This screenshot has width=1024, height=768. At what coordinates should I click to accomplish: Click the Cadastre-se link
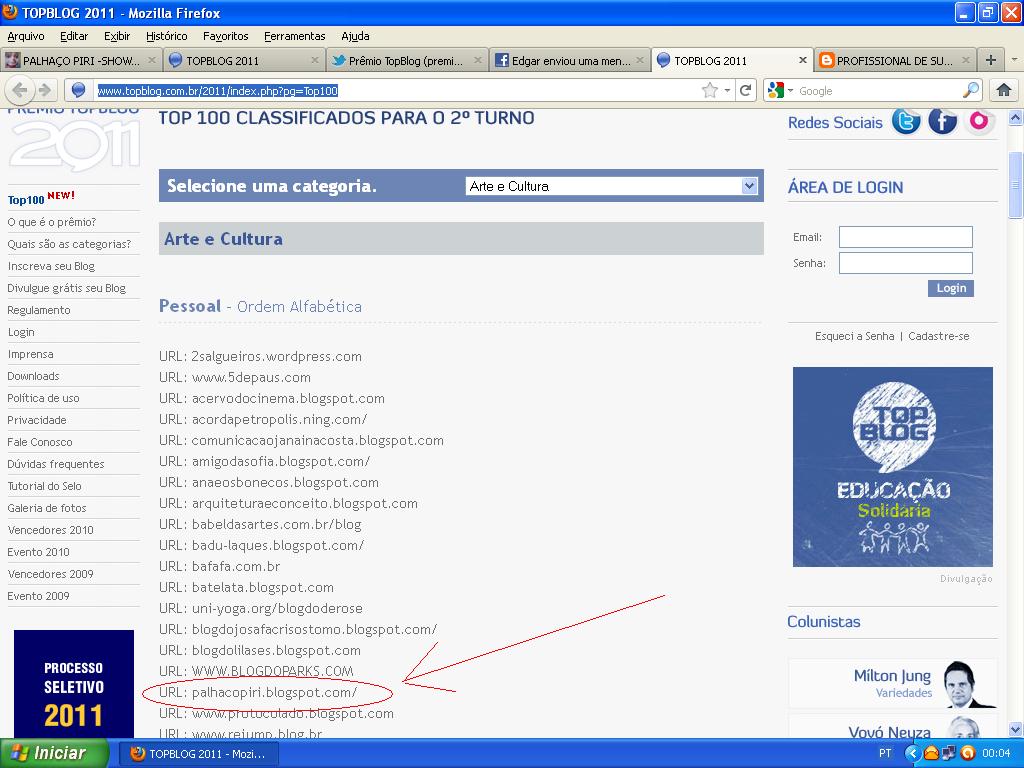pyautogui.click(x=938, y=336)
